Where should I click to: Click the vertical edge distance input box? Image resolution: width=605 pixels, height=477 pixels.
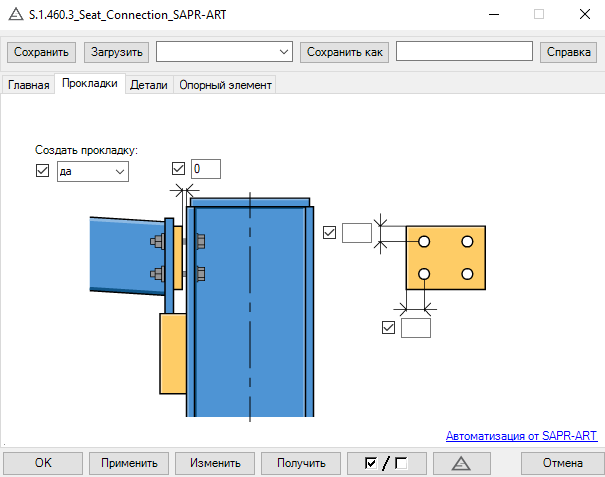click(356, 233)
